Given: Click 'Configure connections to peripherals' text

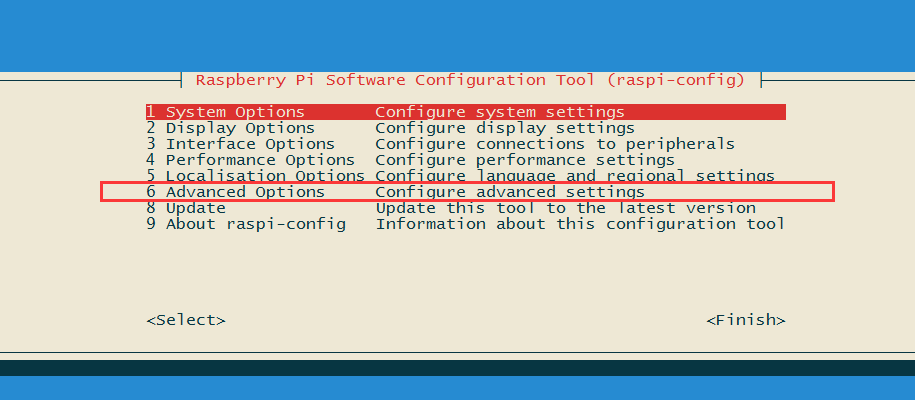Looking at the screenshot, I should 555,144.
